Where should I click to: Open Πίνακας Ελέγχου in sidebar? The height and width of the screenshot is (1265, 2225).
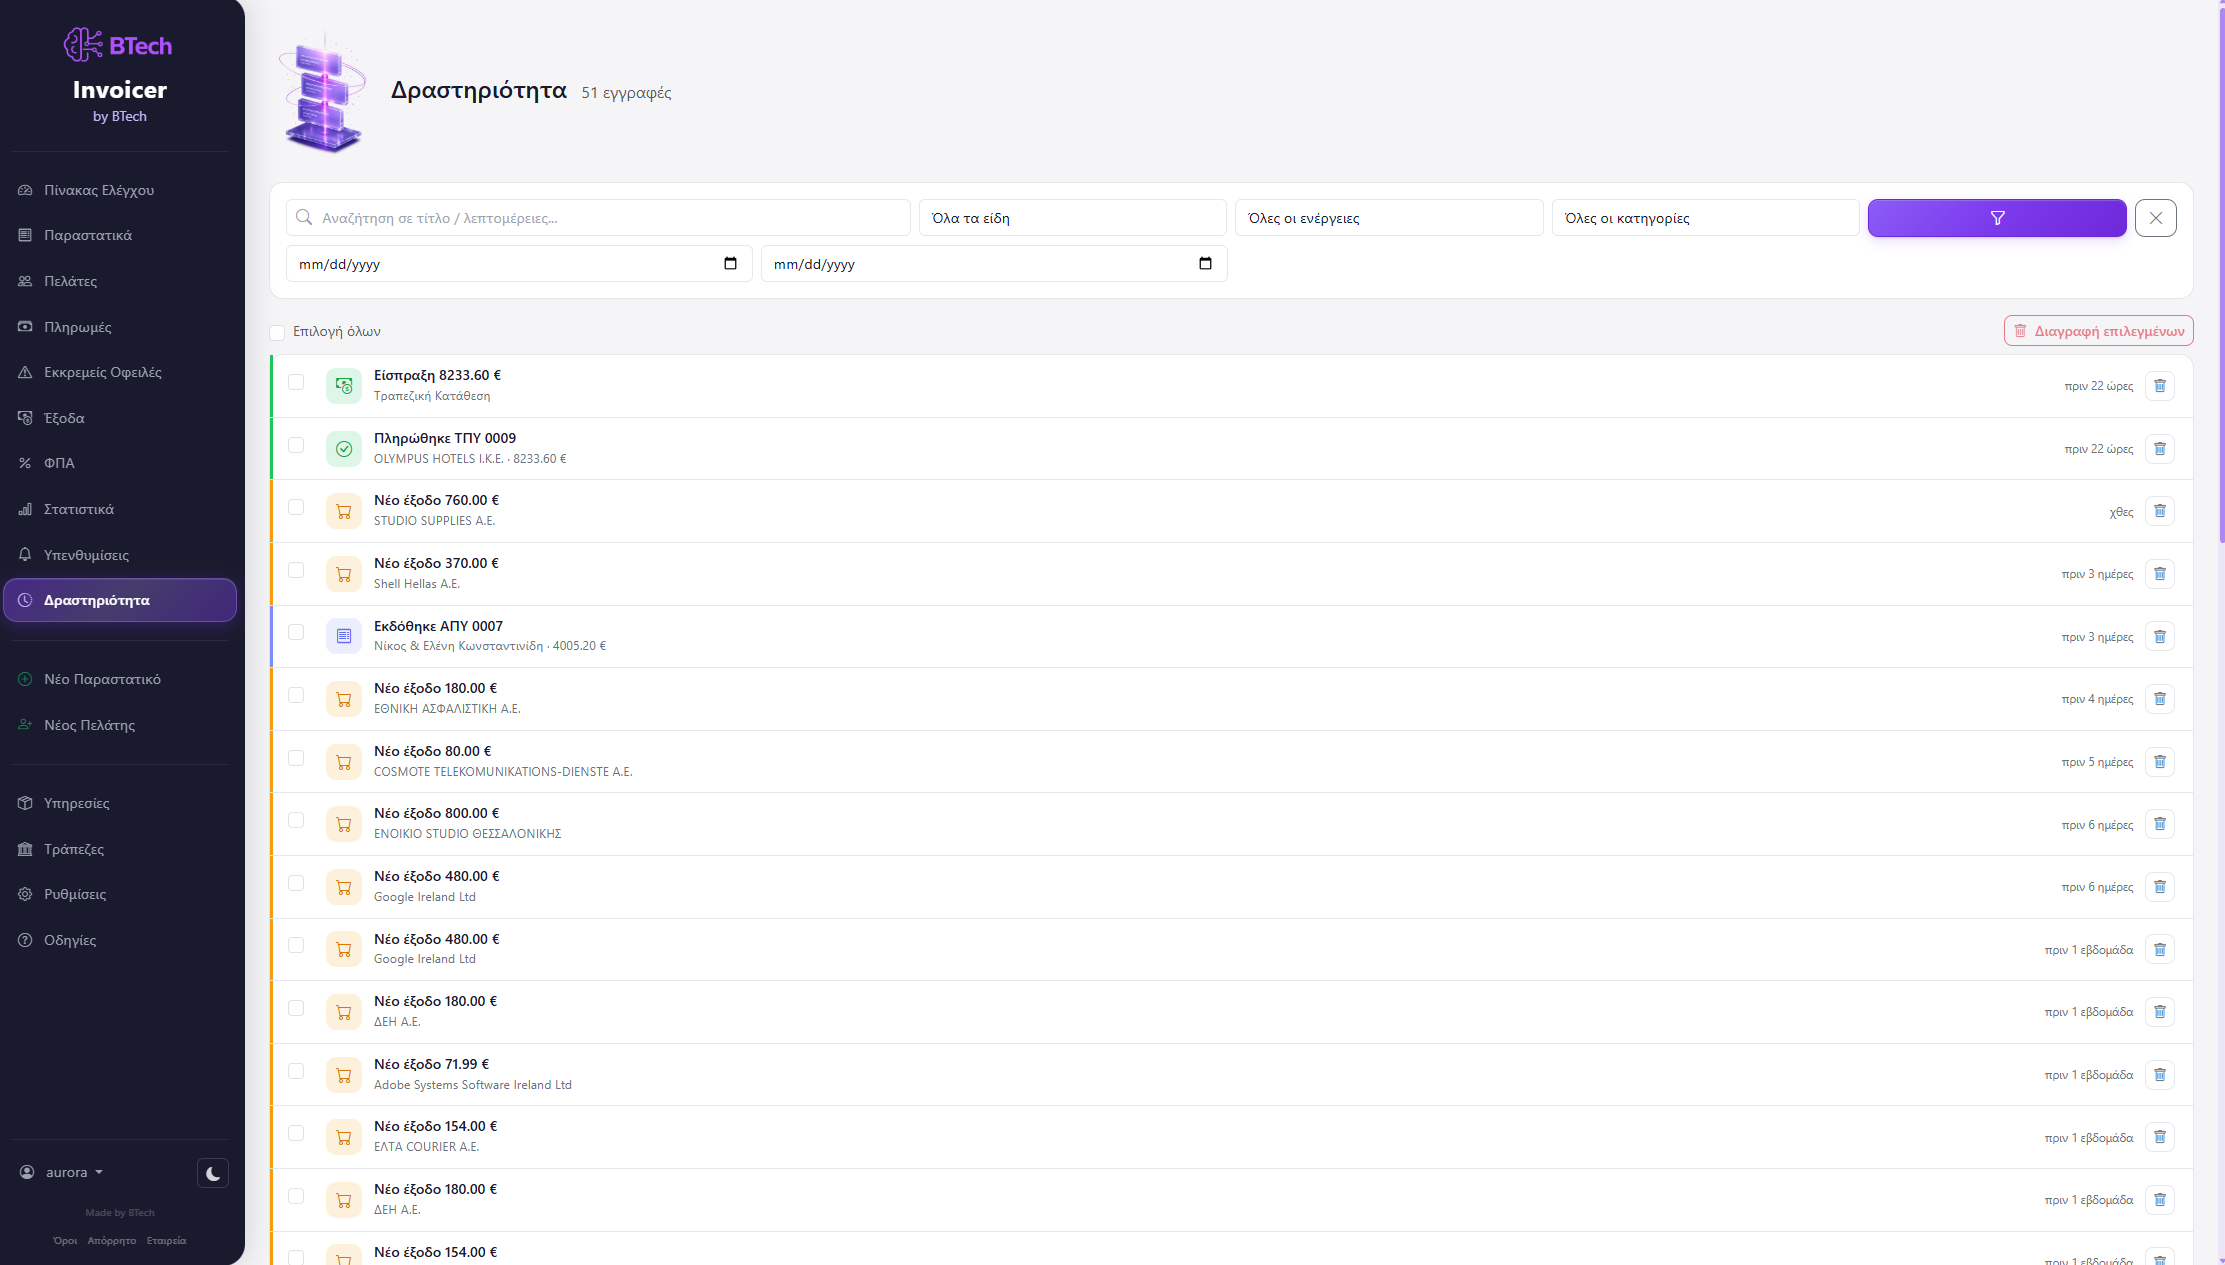click(x=120, y=190)
